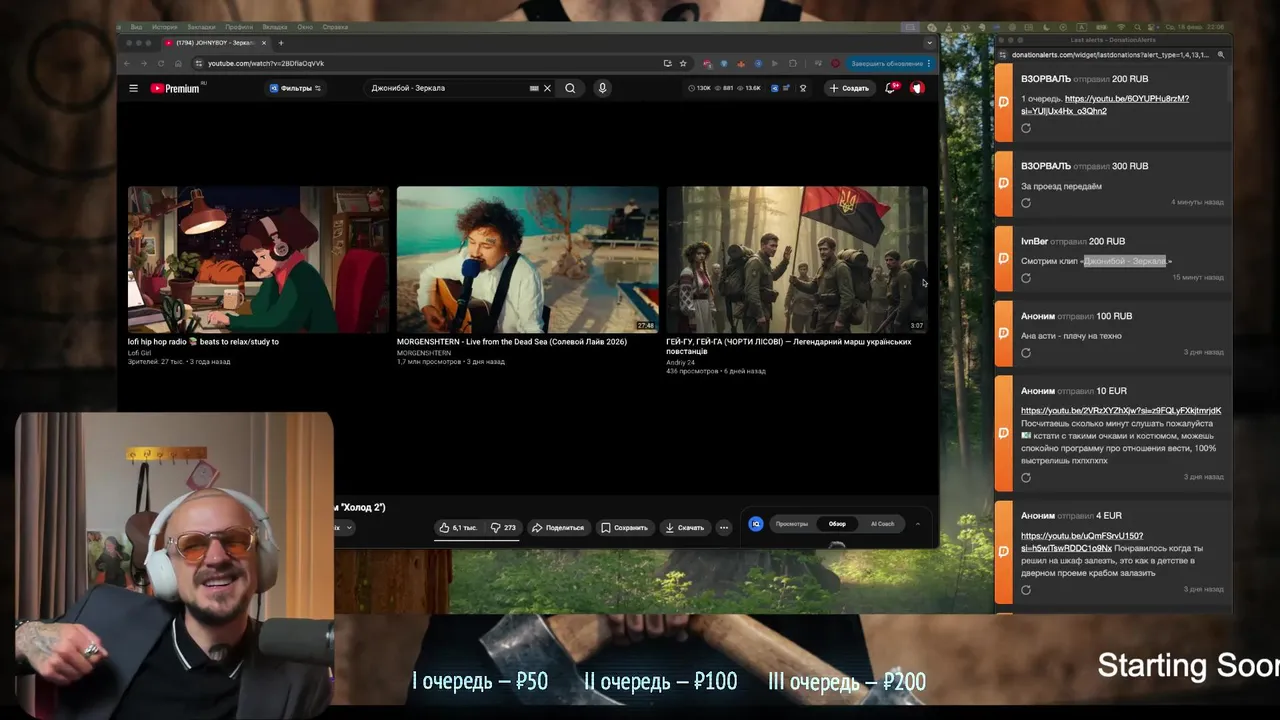
Task: Replay the ВЗОРВАЛЪ 200 RUB alert
Action: (x=1026, y=128)
